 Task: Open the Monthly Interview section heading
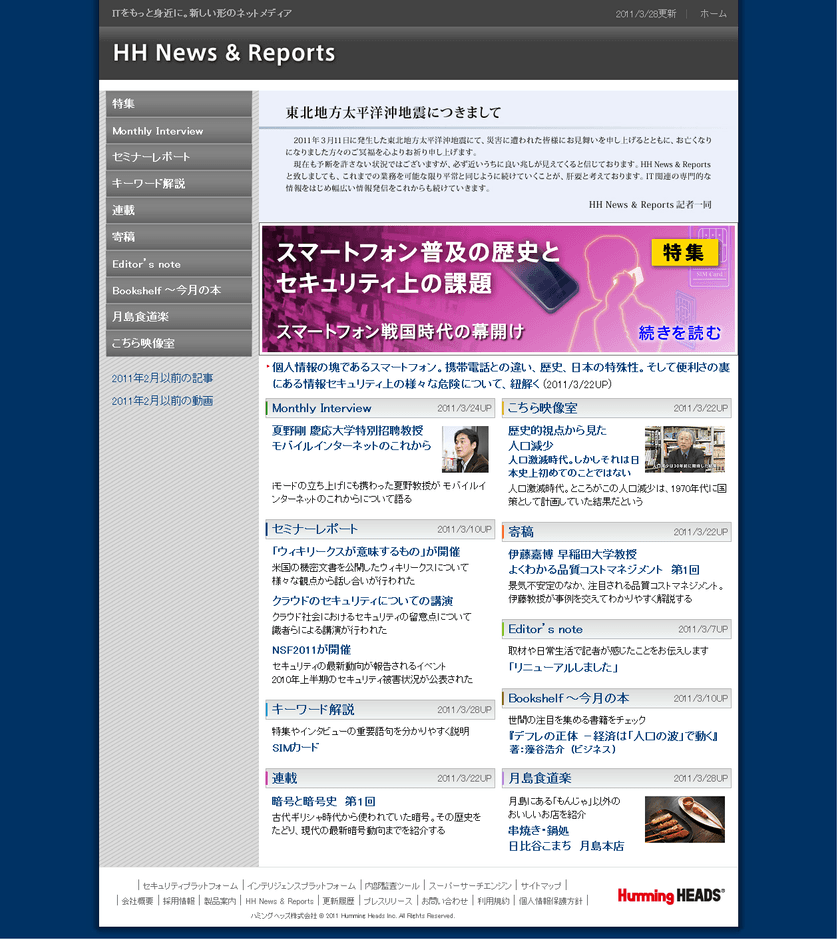click(x=321, y=408)
